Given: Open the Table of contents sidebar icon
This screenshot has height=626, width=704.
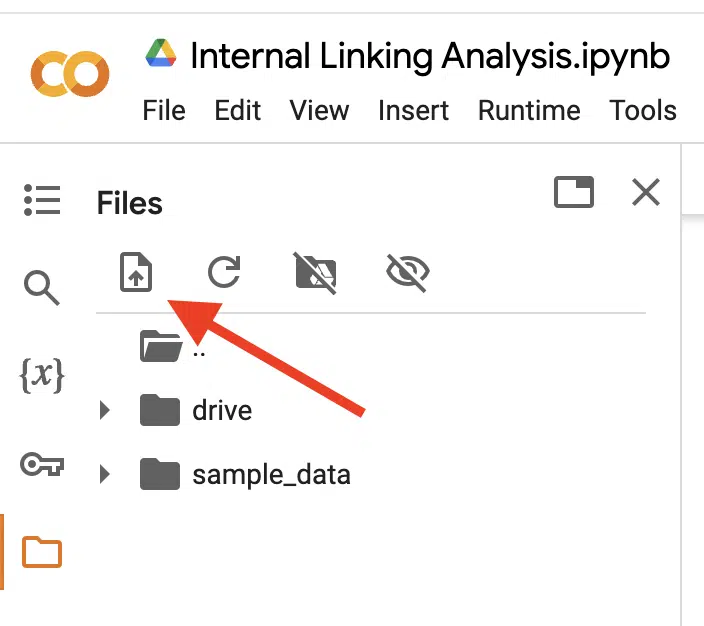Looking at the screenshot, I should (42, 200).
